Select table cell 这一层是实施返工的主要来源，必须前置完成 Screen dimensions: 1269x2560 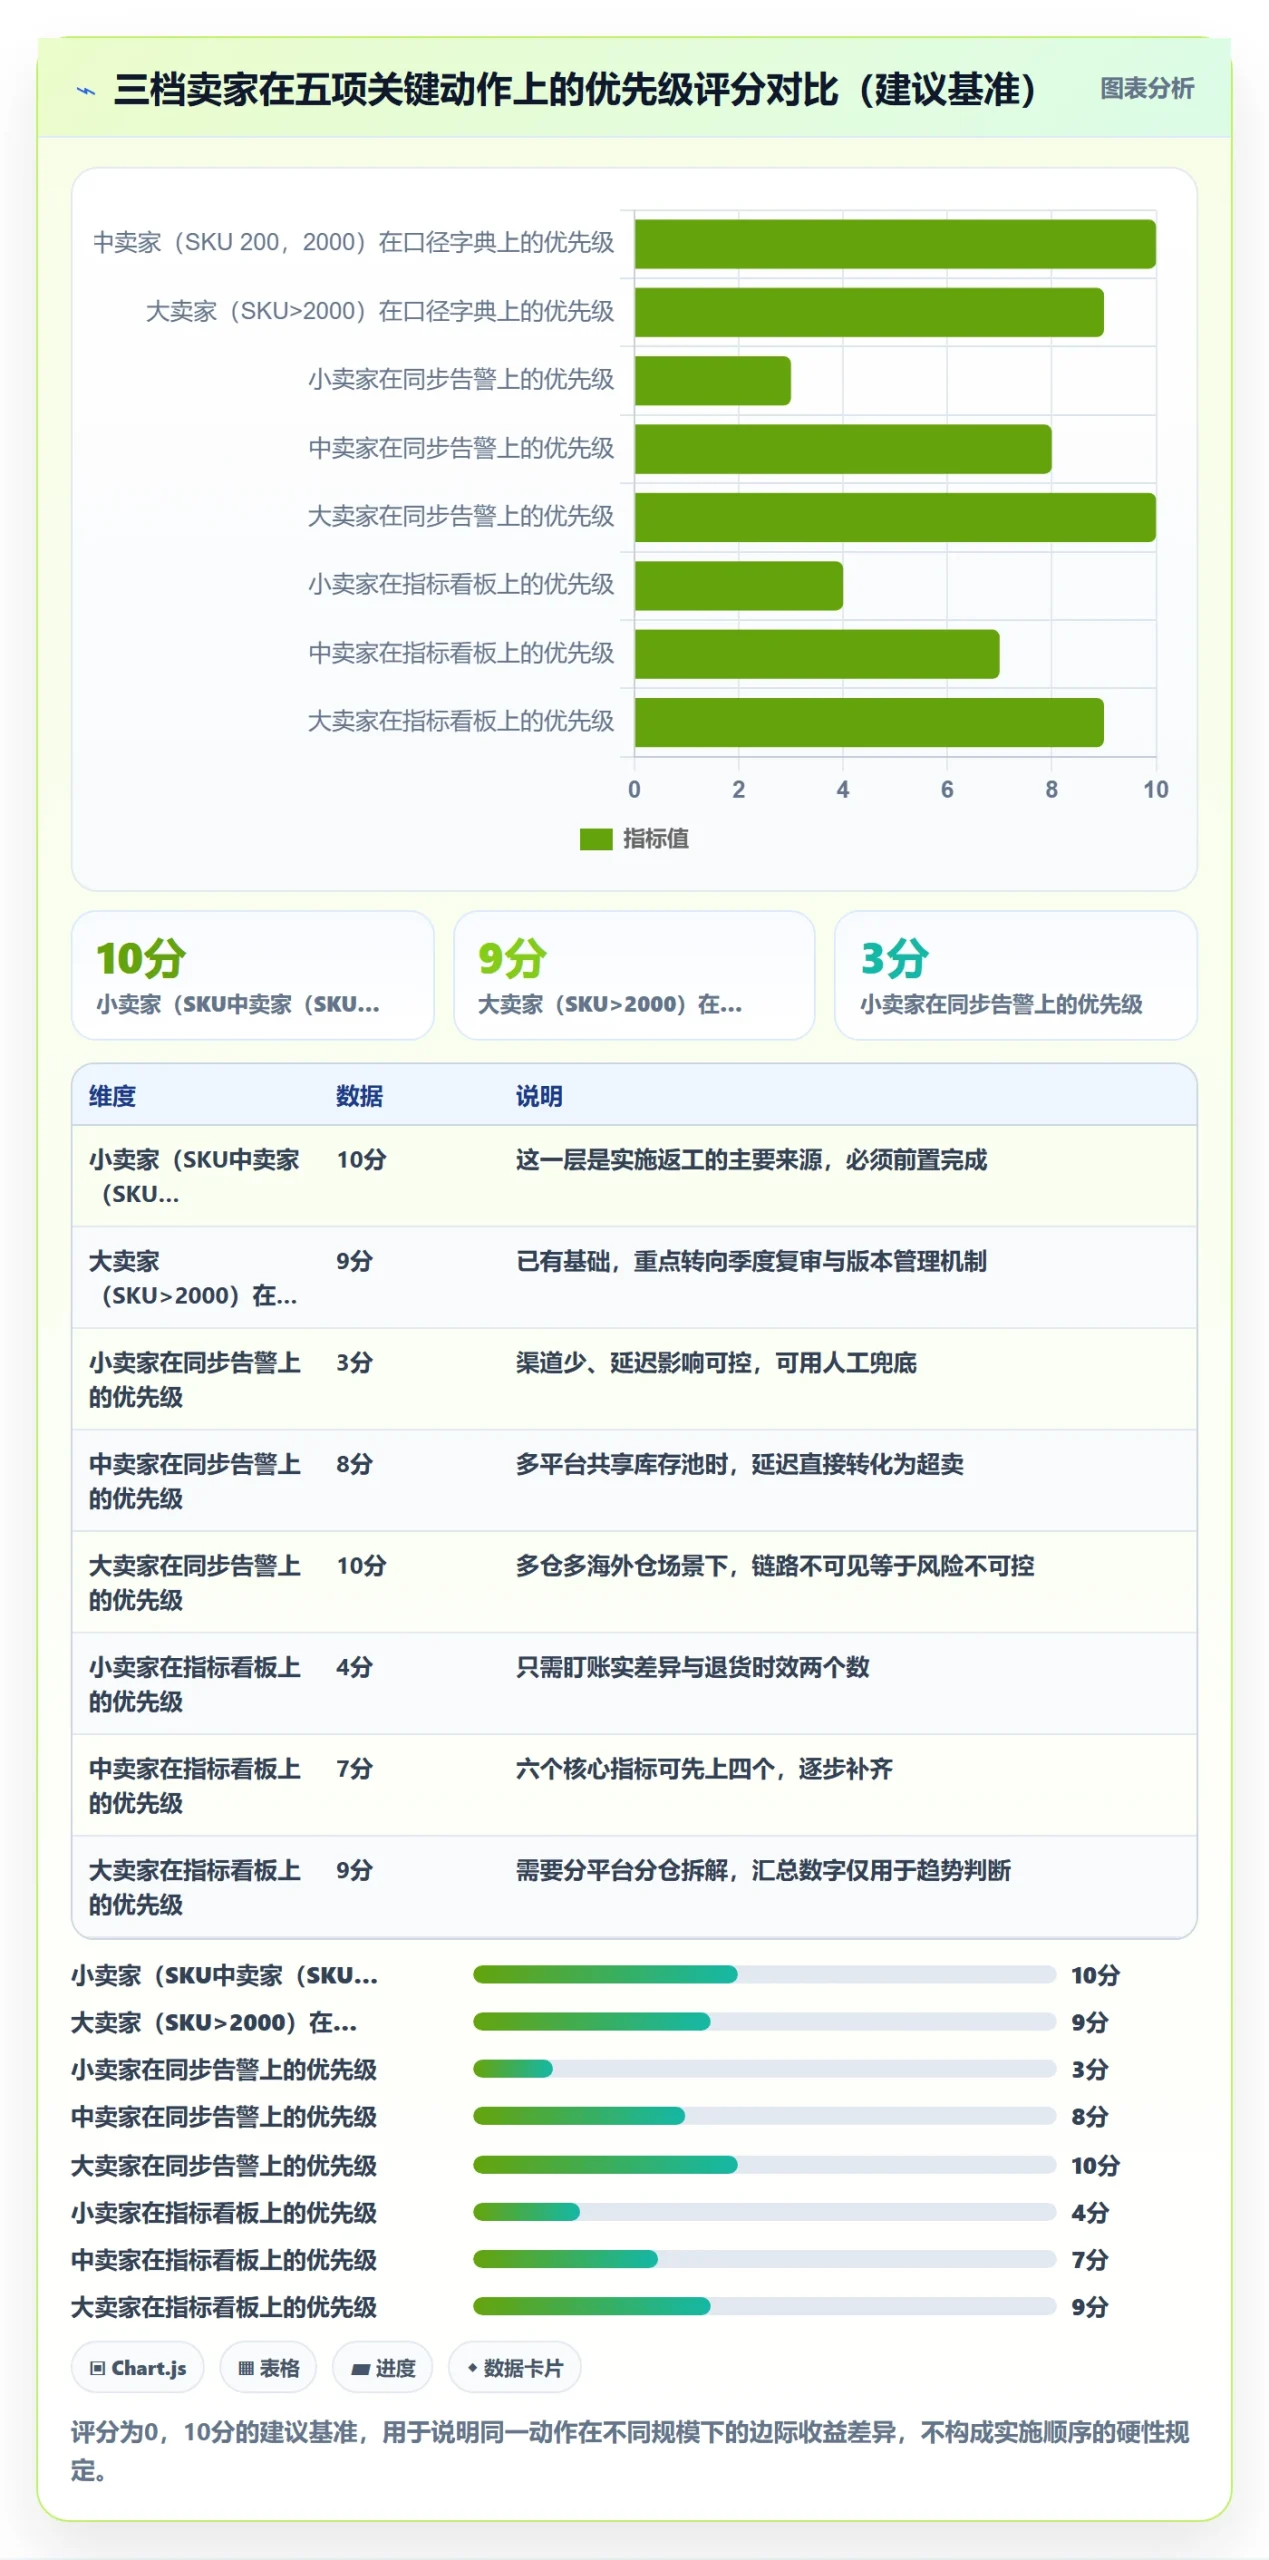tap(751, 1160)
